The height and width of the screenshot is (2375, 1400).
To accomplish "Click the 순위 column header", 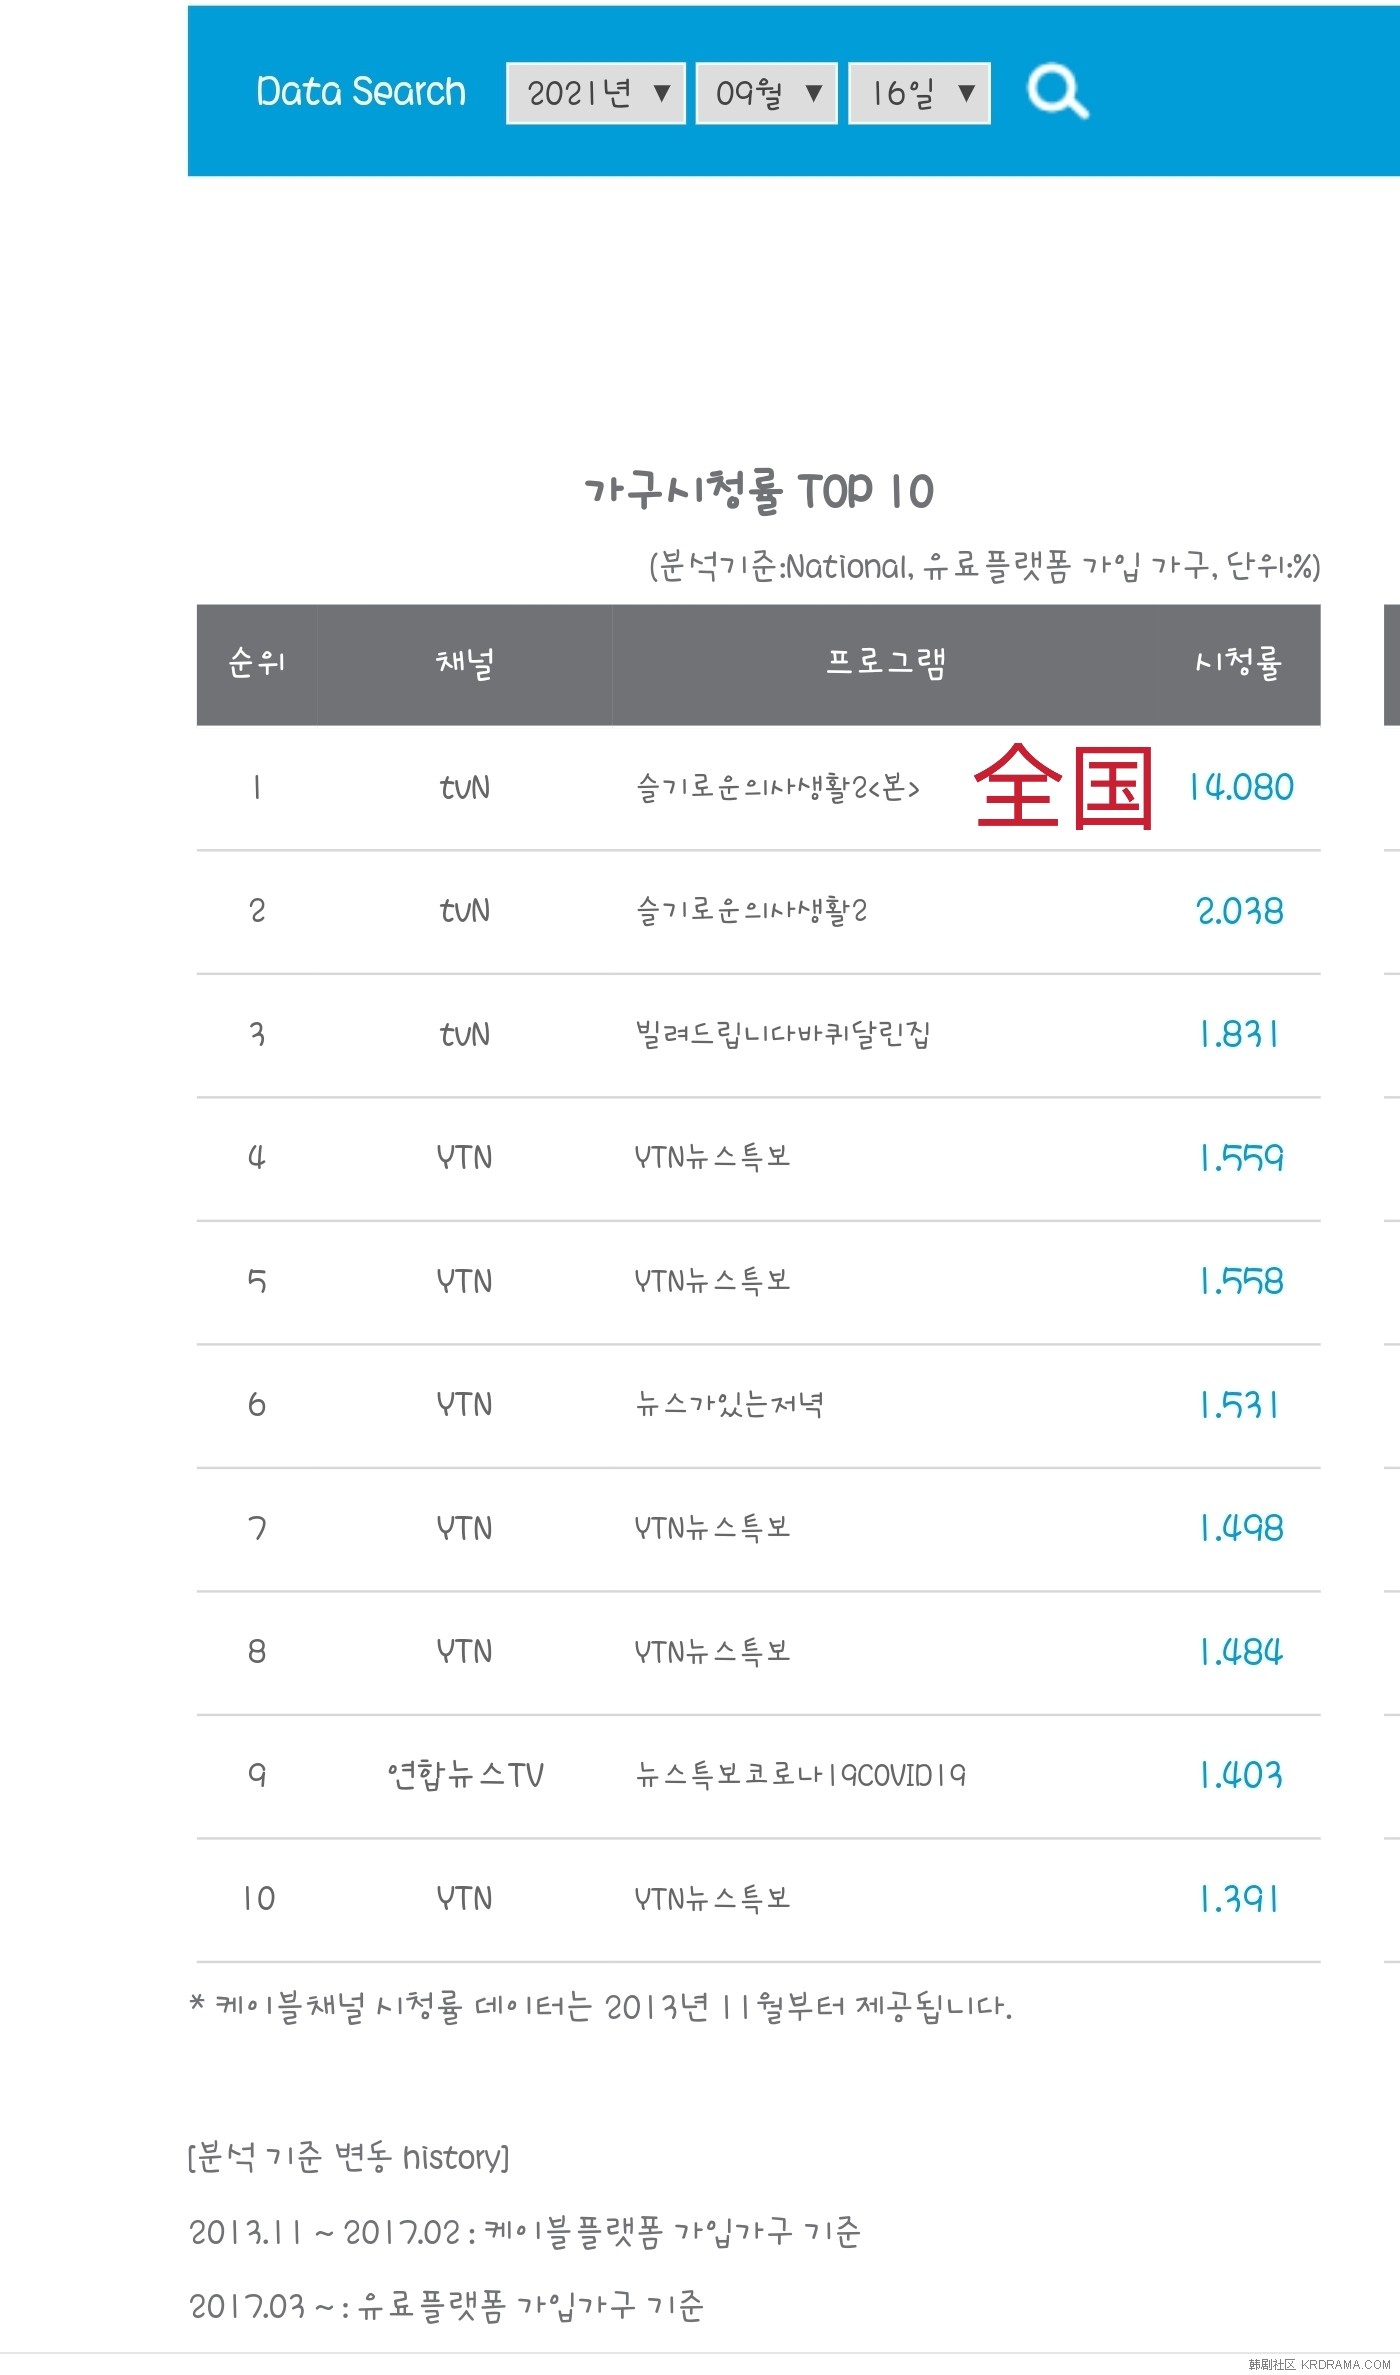I will point(257,663).
